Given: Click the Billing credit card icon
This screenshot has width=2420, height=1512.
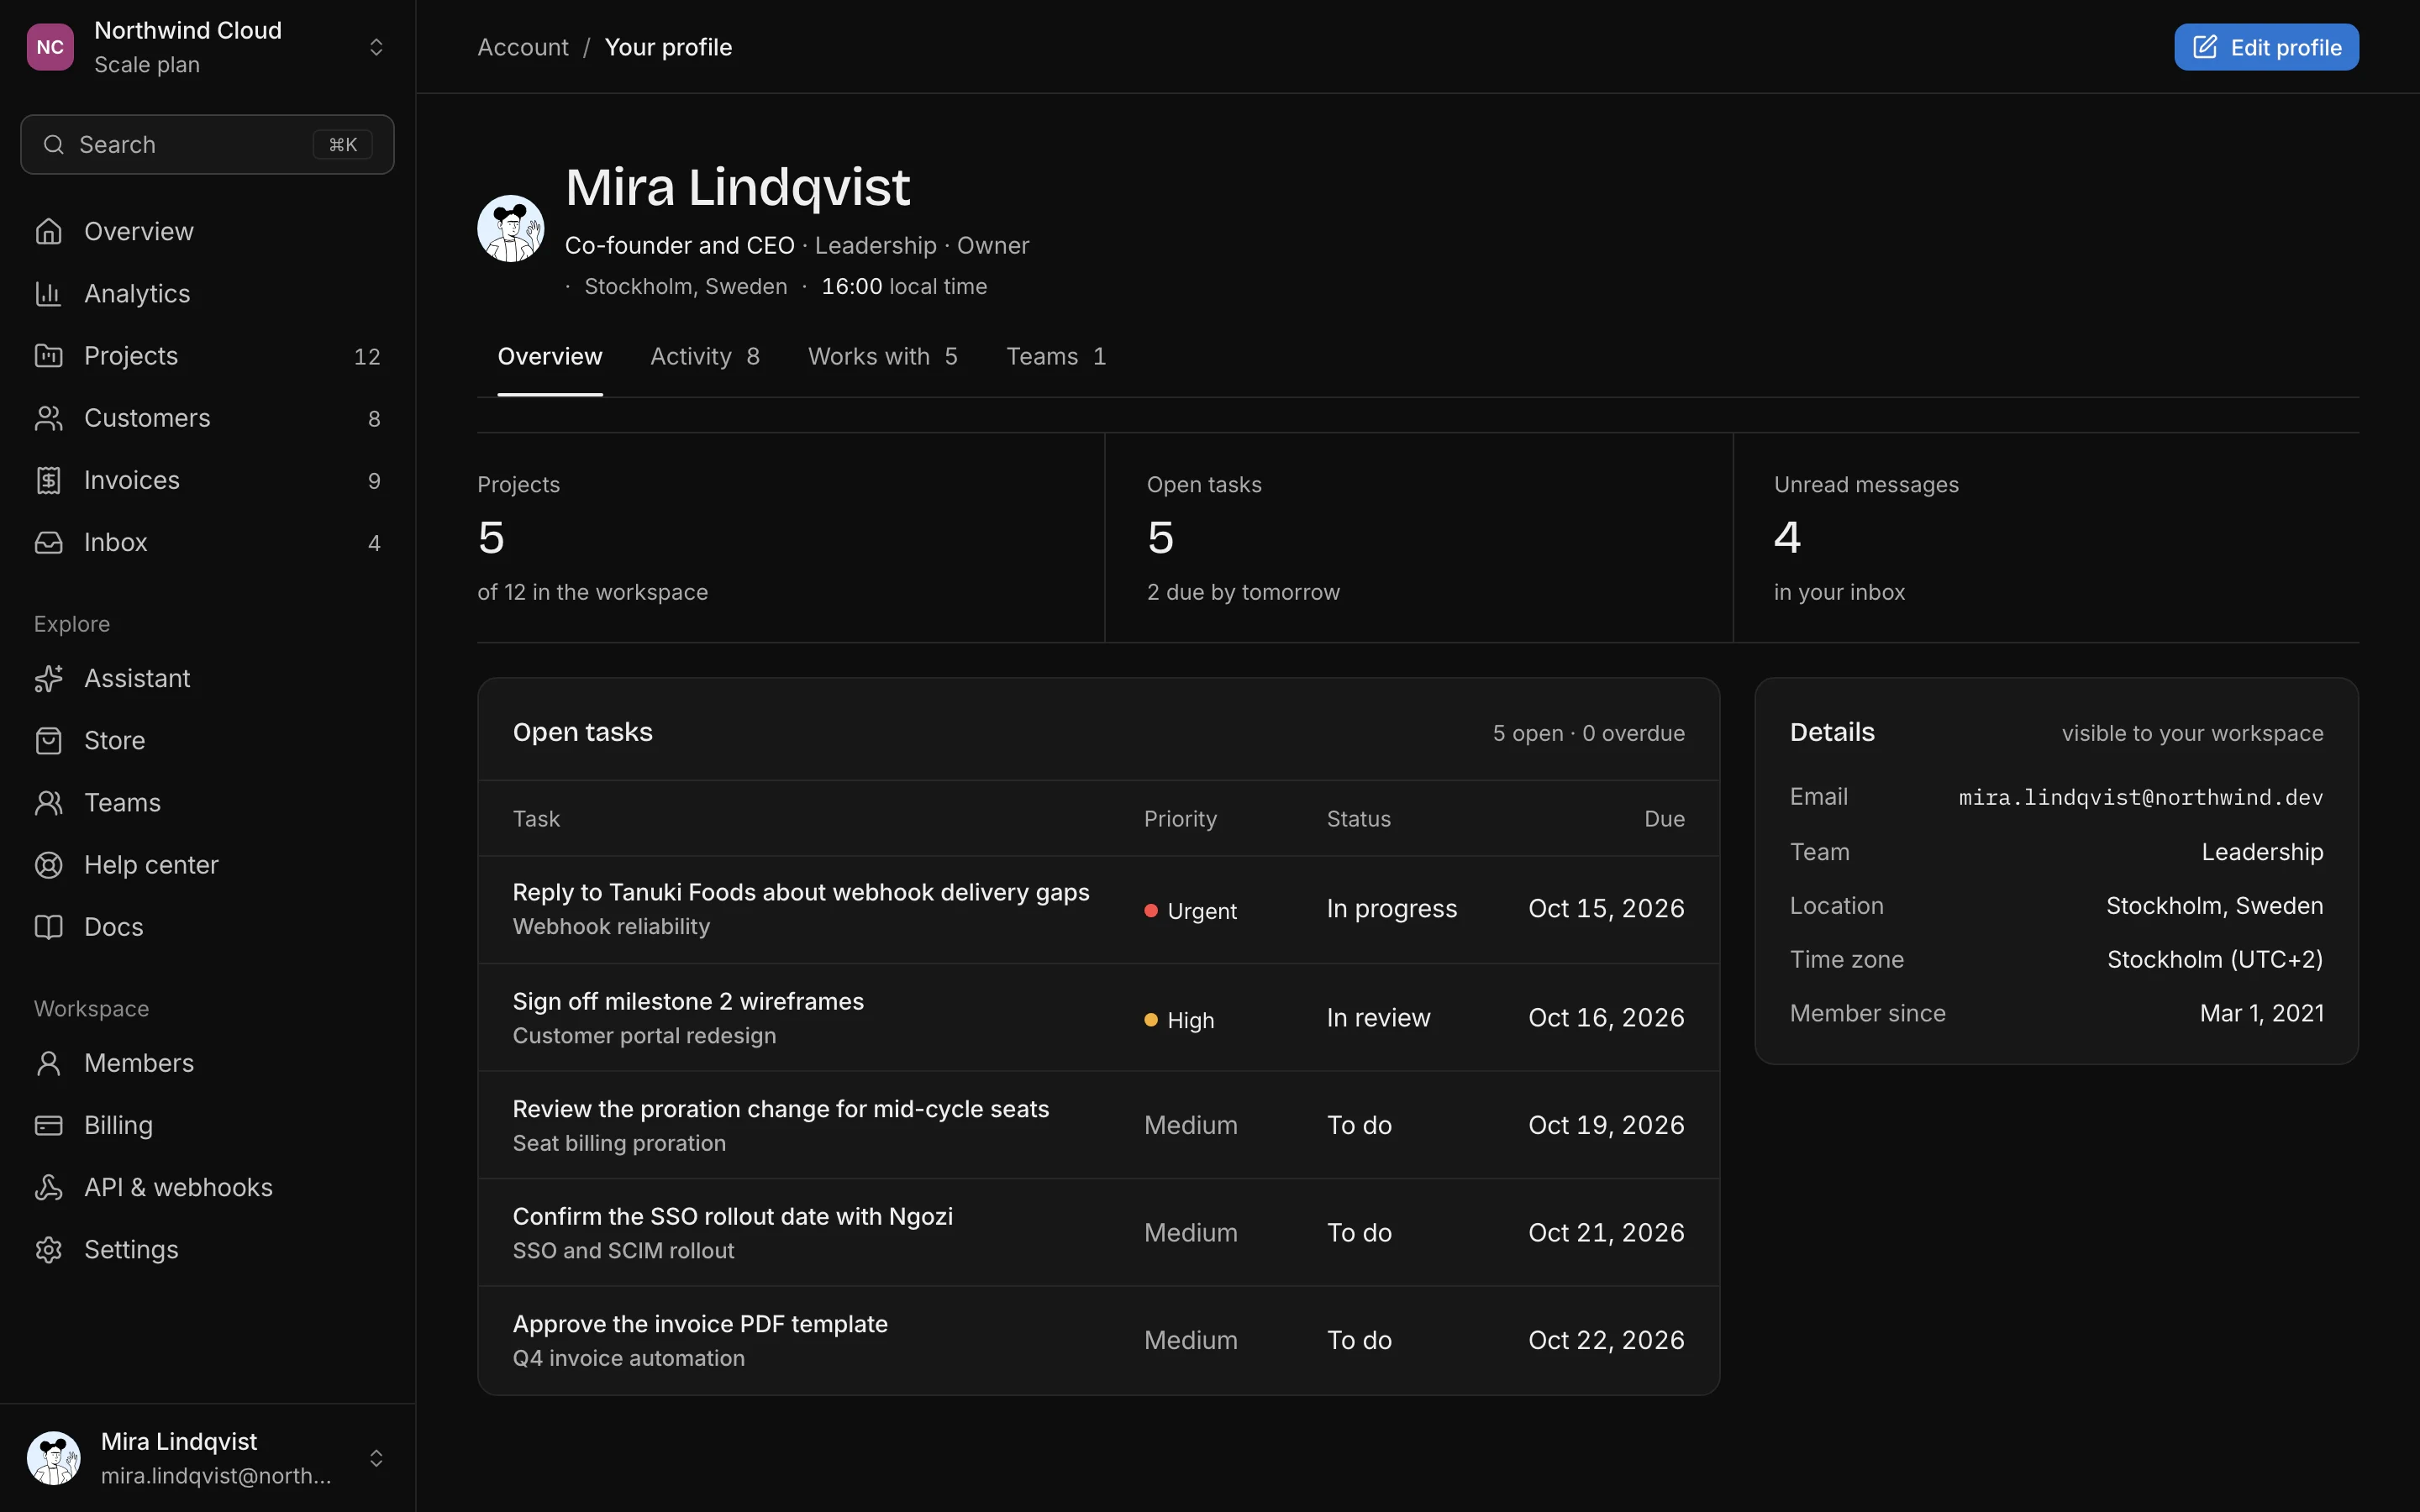Looking at the screenshot, I should pyautogui.click(x=48, y=1125).
